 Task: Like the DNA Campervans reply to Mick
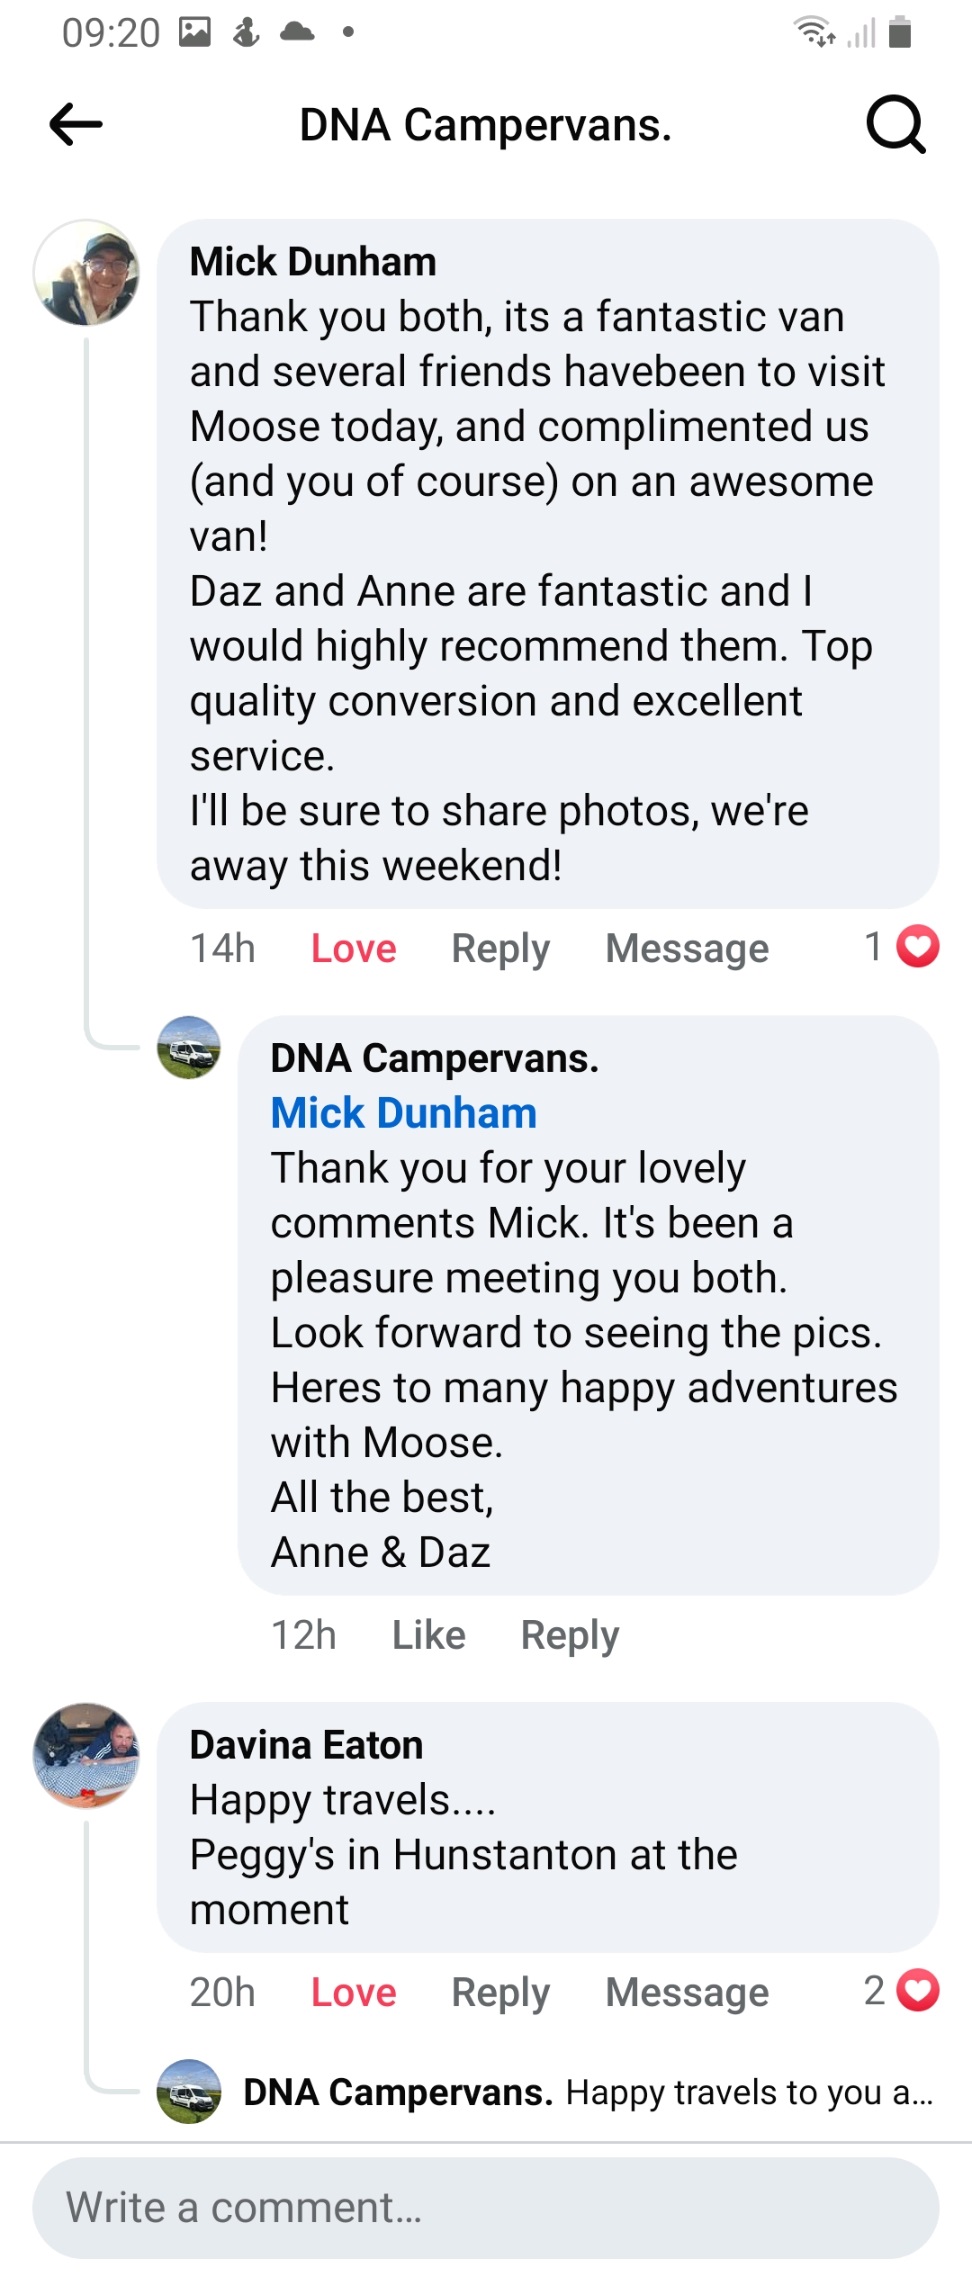(x=428, y=1635)
